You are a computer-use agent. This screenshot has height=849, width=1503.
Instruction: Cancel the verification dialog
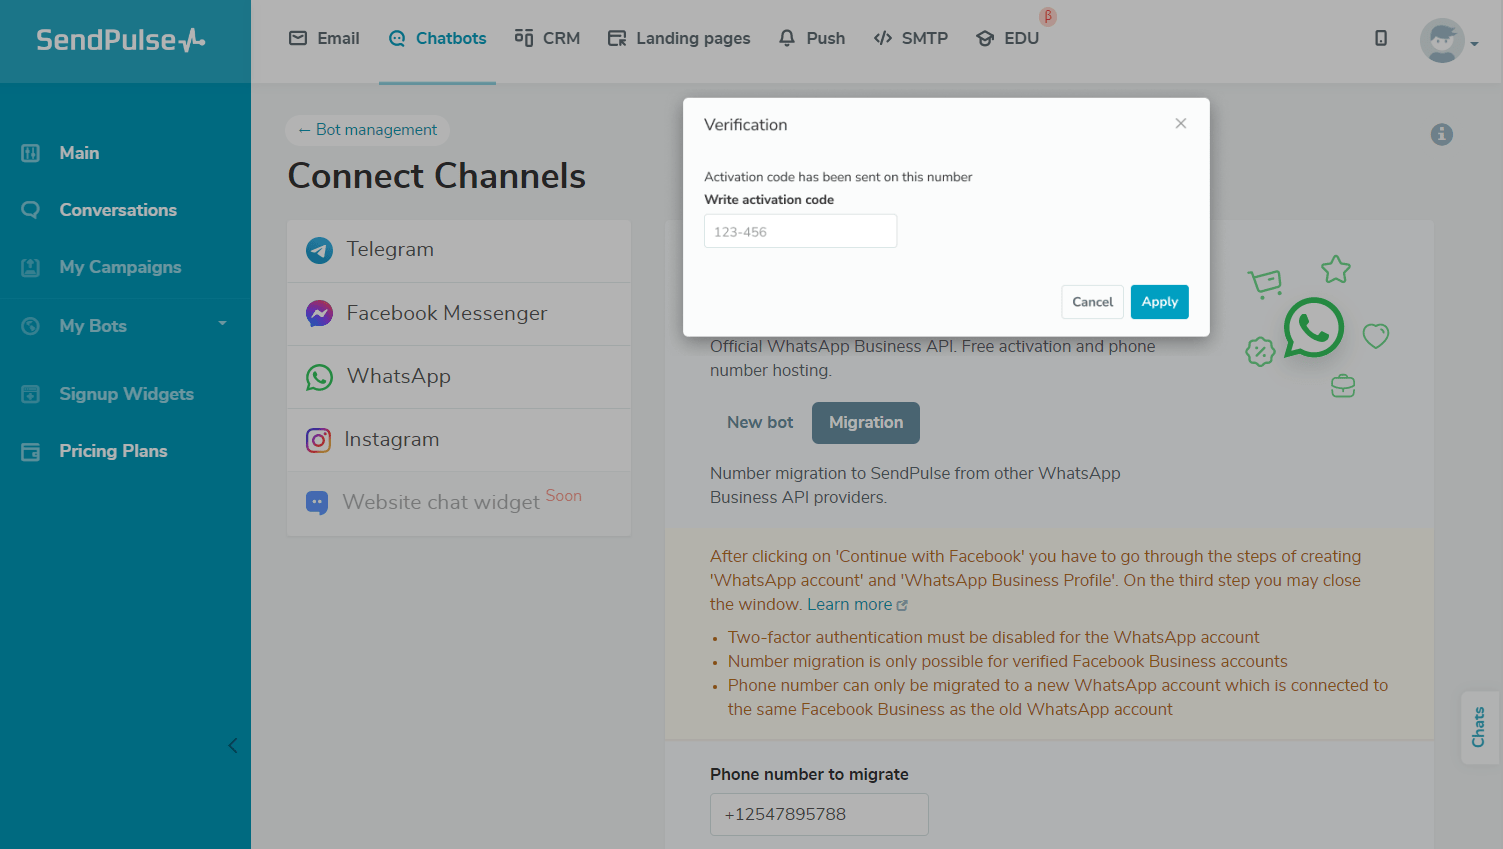[1092, 302]
